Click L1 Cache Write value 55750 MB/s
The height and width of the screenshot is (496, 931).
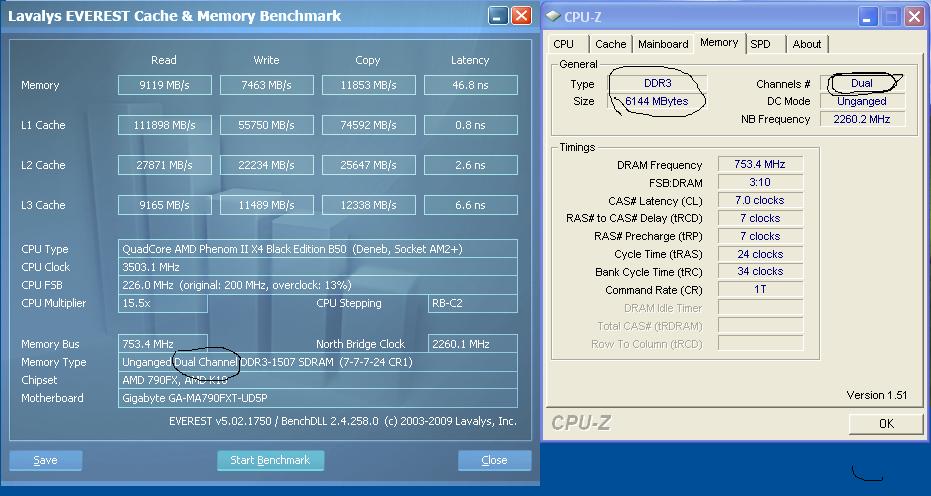pos(267,125)
